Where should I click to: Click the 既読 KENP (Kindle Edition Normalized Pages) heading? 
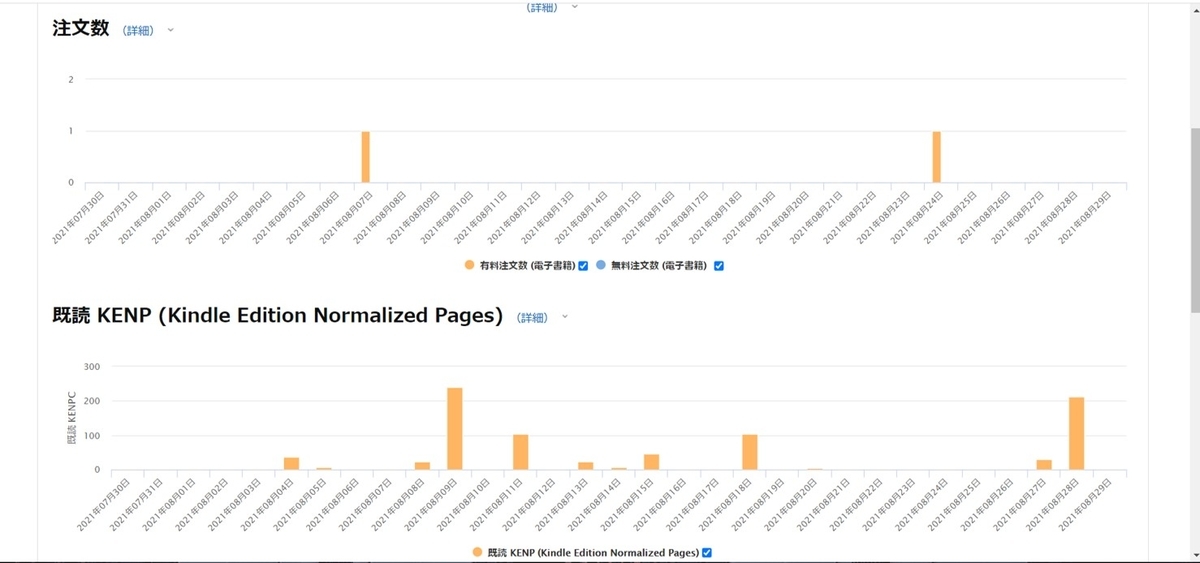pyautogui.click(x=277, y=316)
